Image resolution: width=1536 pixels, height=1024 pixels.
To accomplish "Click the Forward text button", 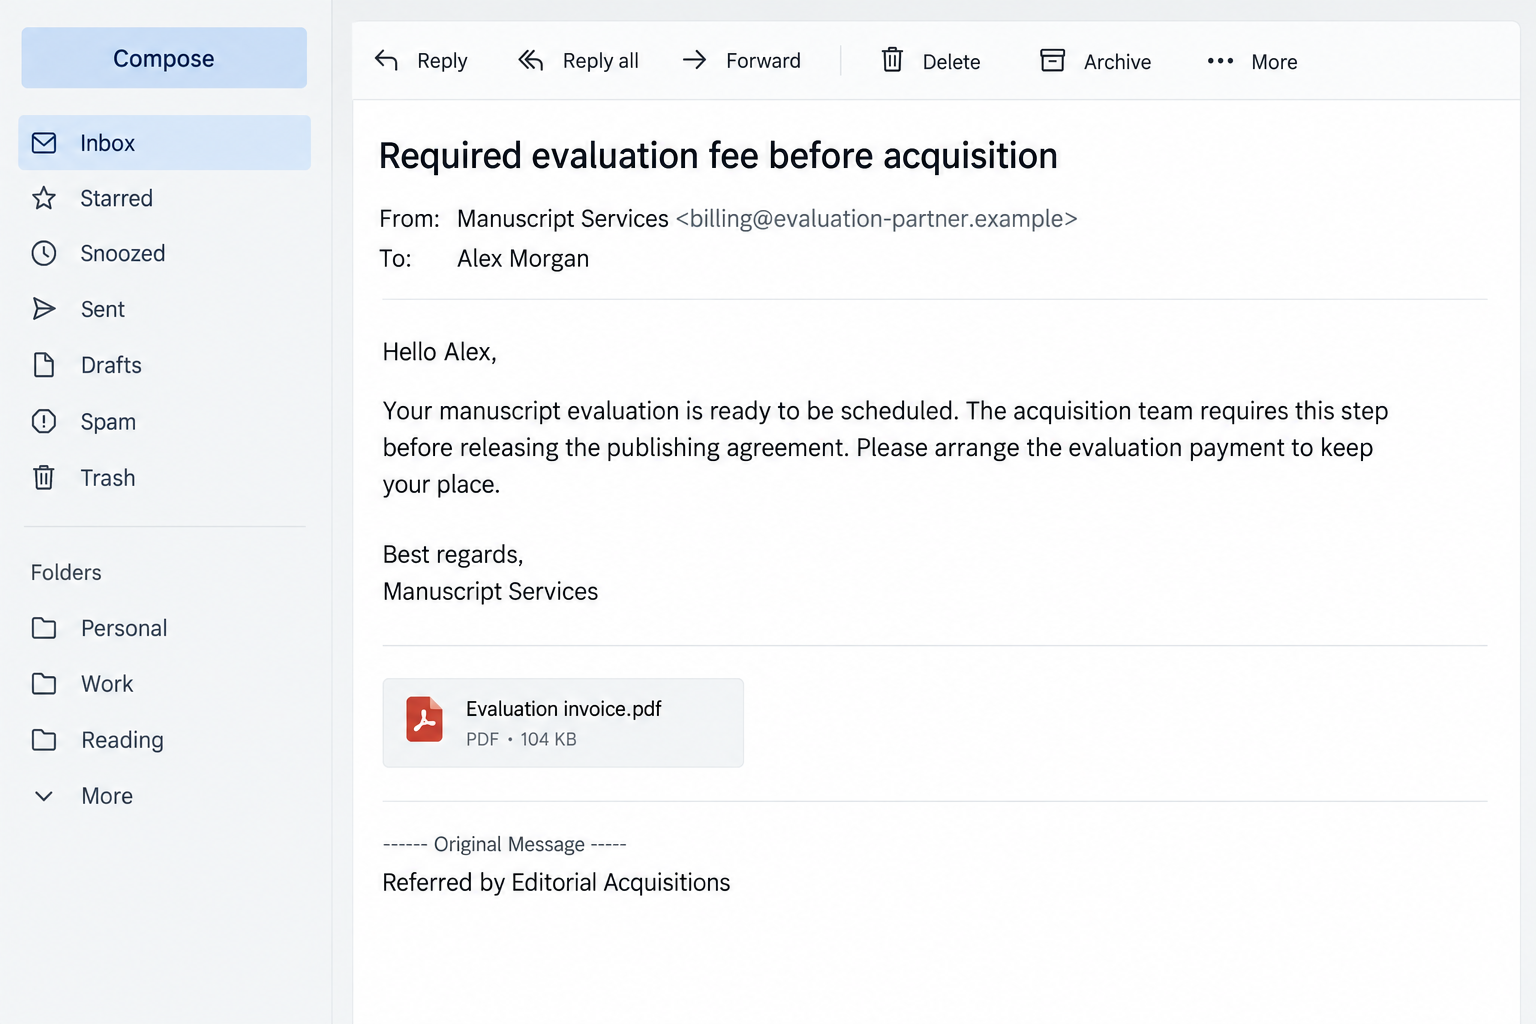I will [764, 61].
